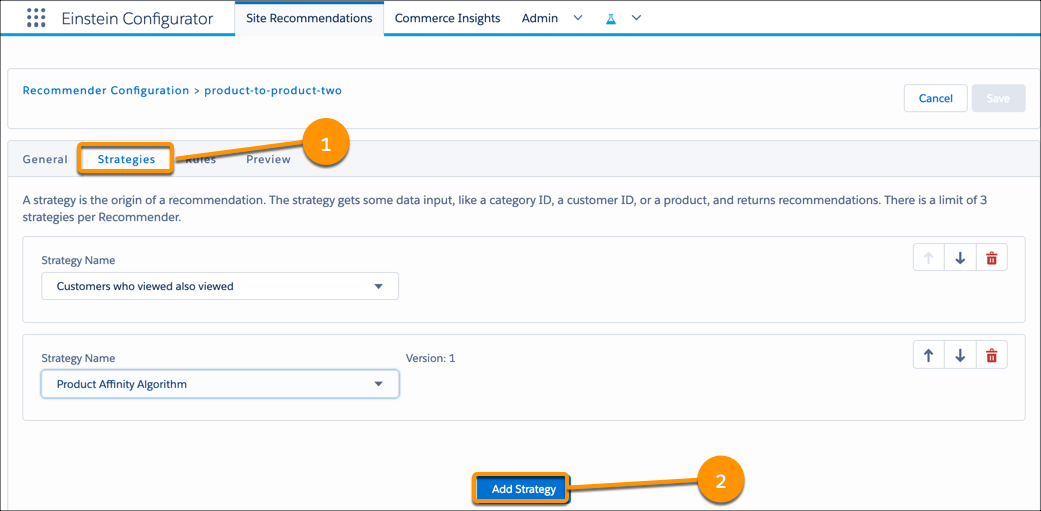The width and height of the screenshot is (1041, 511).
Task: Open the 'Product Affinity Algorithm' strategy dropdown
Action: (220, 384)
